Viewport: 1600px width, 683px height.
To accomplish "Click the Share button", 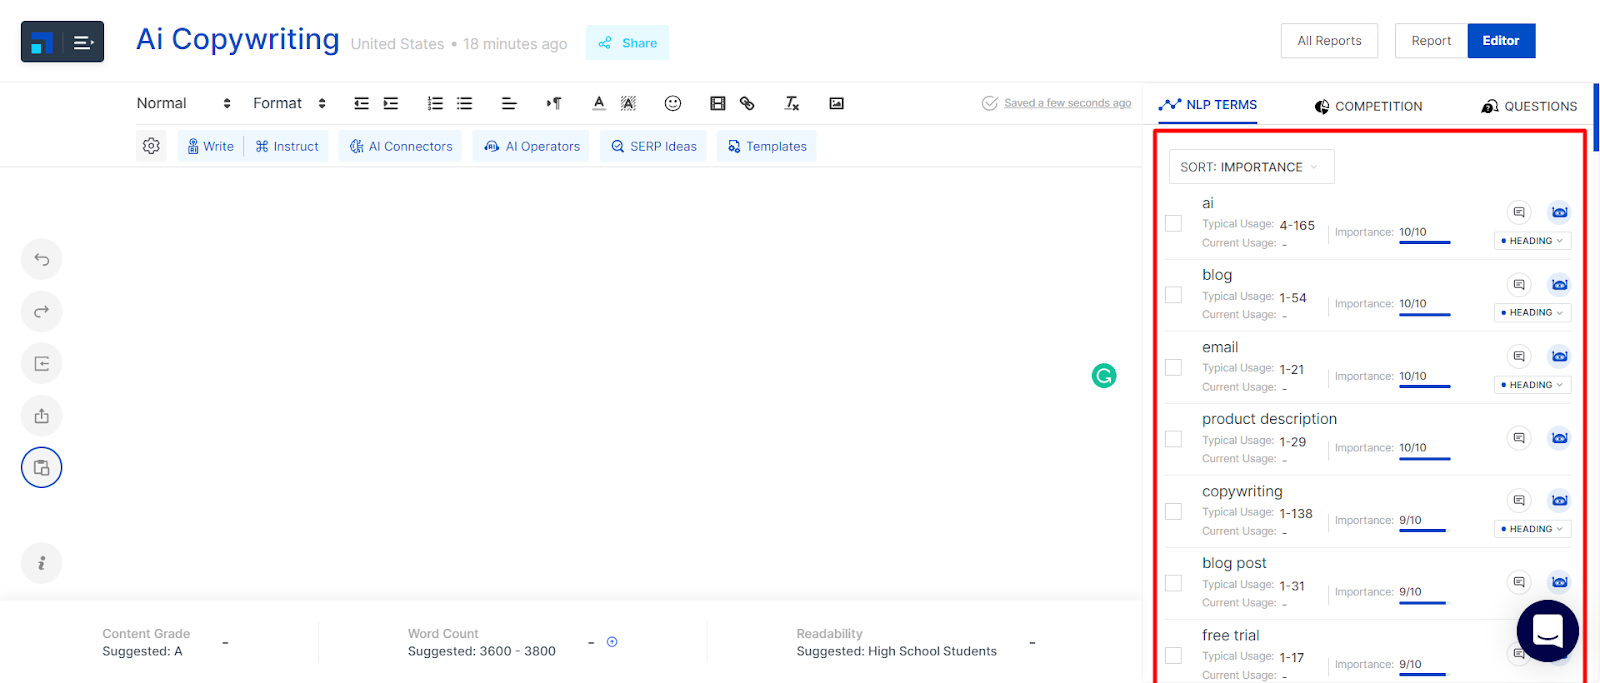I will (x=628, y=43).
